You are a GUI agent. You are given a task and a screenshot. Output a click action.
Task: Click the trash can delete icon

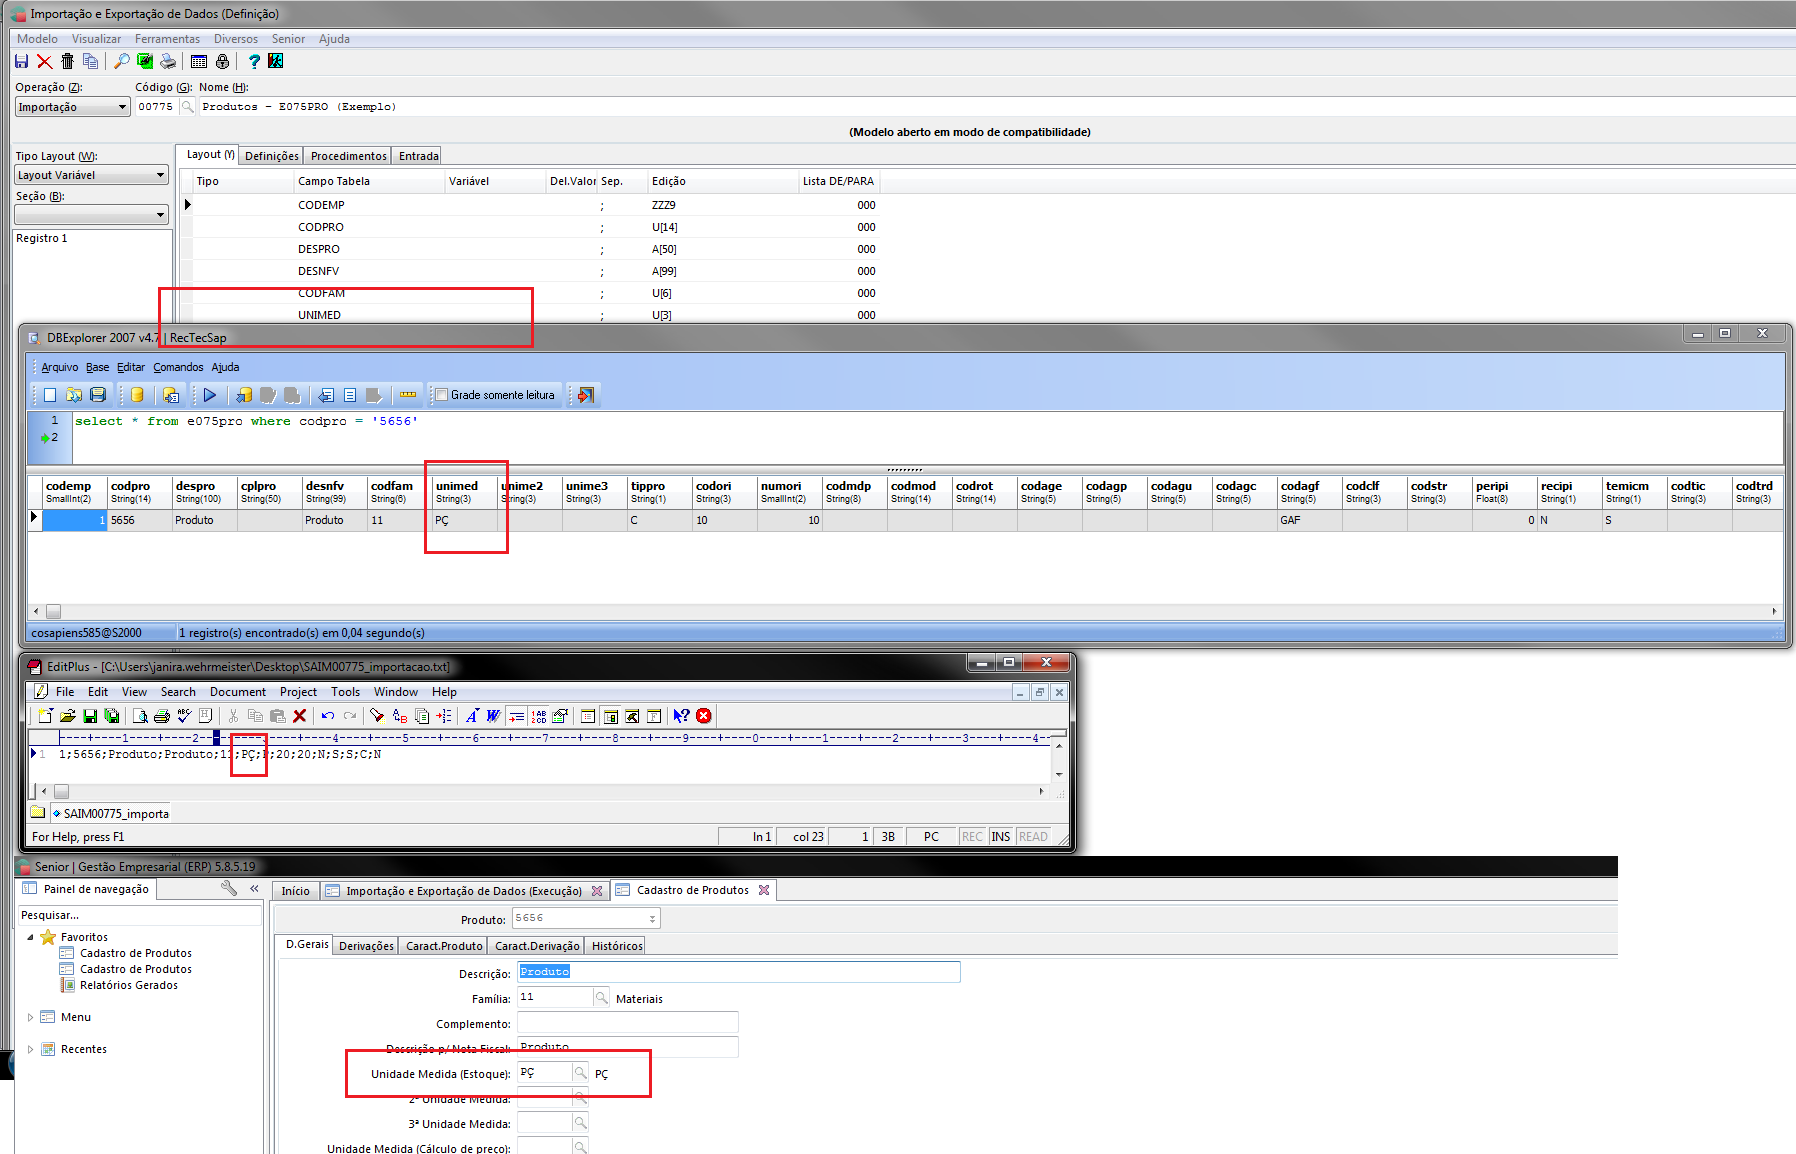[x=67, y=62]
